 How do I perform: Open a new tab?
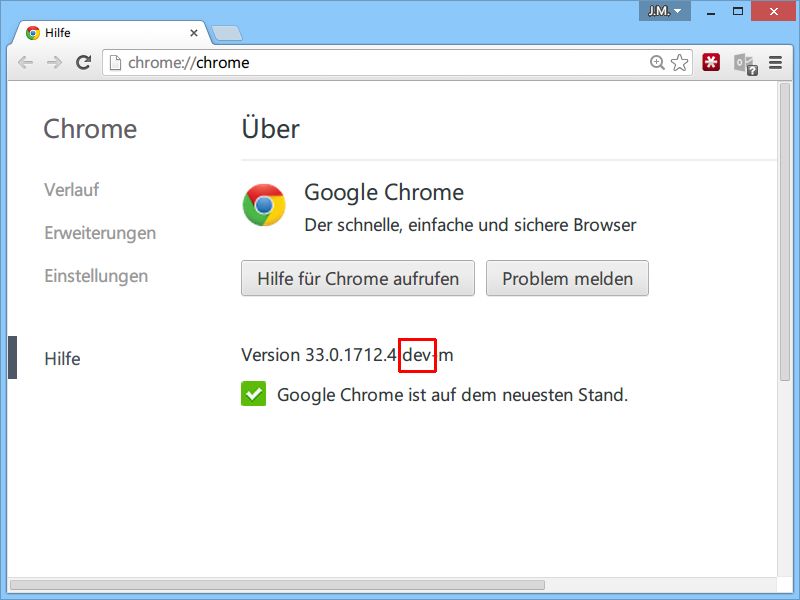227,33
